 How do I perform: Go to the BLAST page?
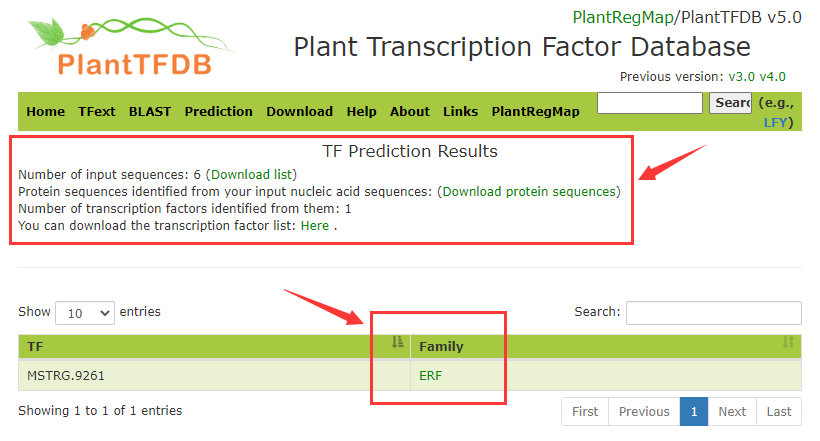[150, 111]
